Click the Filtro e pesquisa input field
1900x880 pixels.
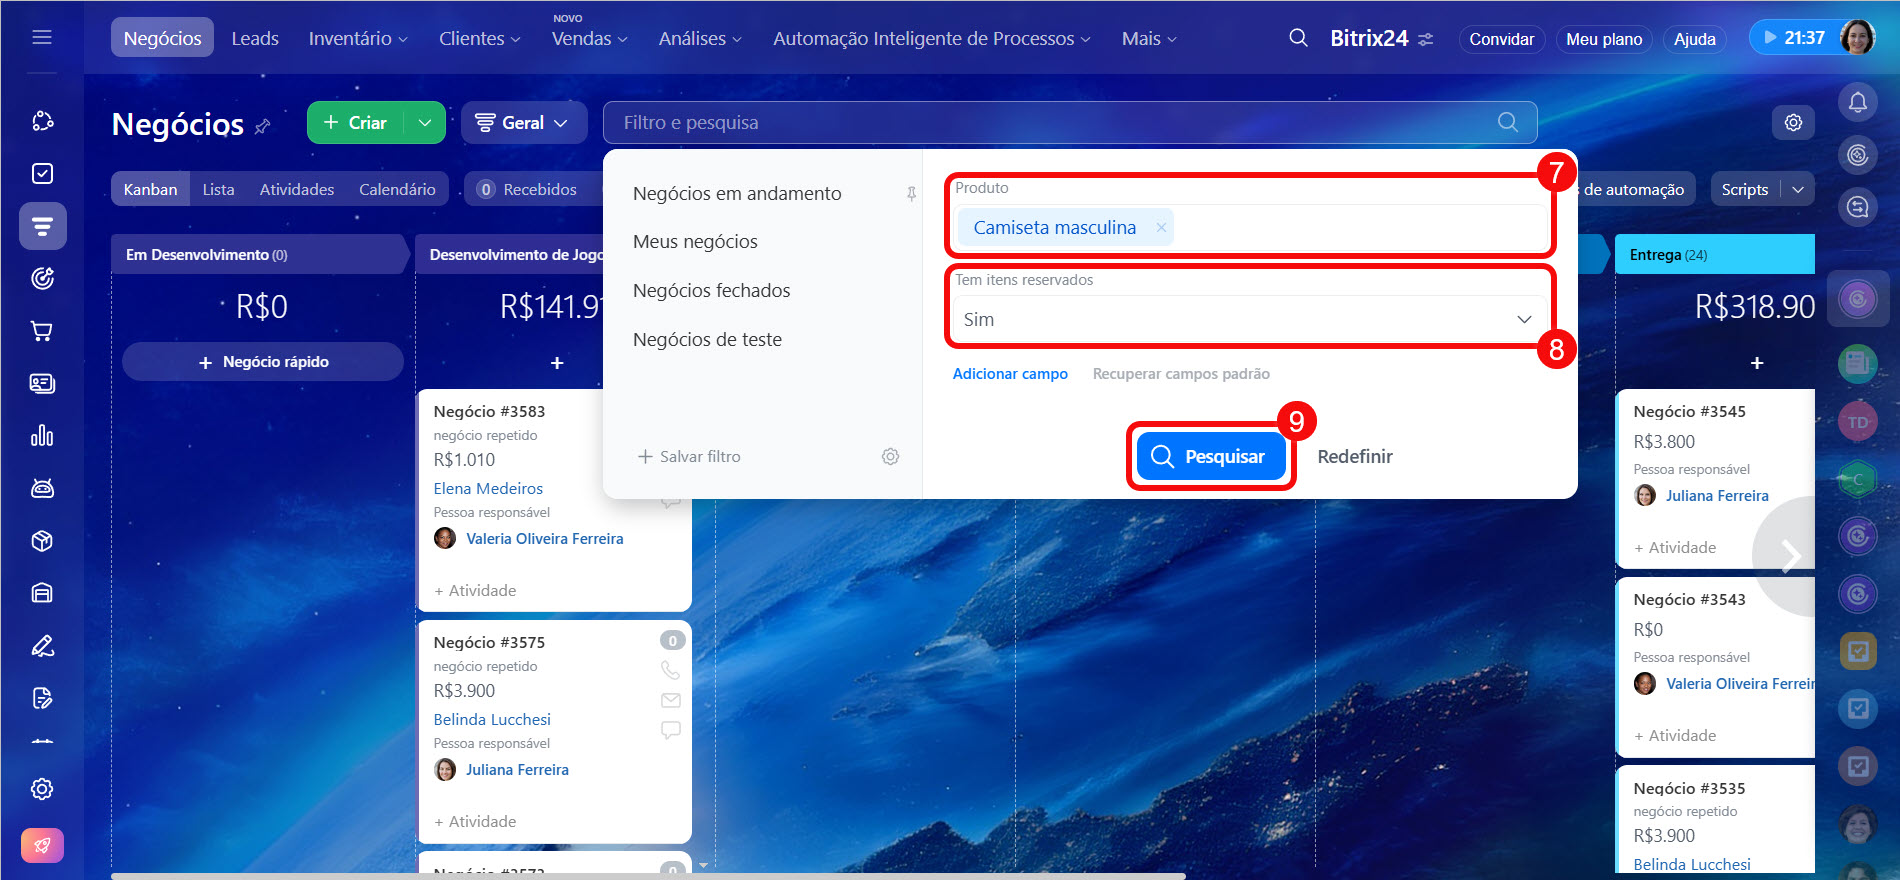(x=1050, y=123)
